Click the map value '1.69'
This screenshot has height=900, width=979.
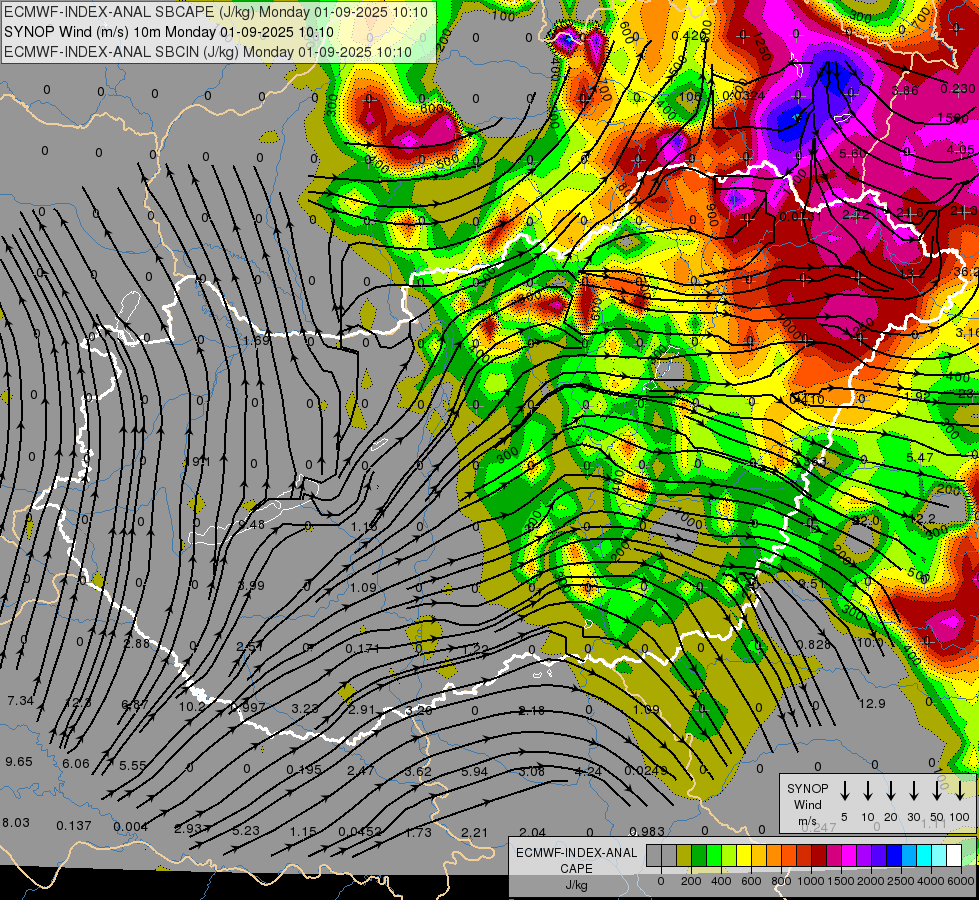[256, 340]
